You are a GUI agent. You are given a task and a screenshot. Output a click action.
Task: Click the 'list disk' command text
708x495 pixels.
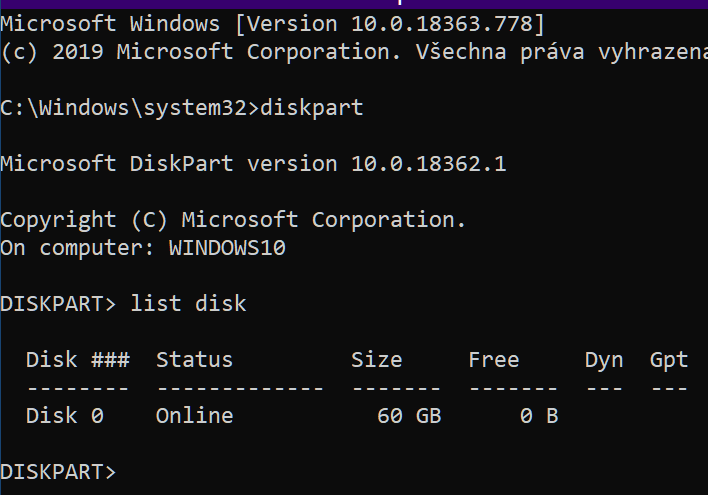coord(188,304)
